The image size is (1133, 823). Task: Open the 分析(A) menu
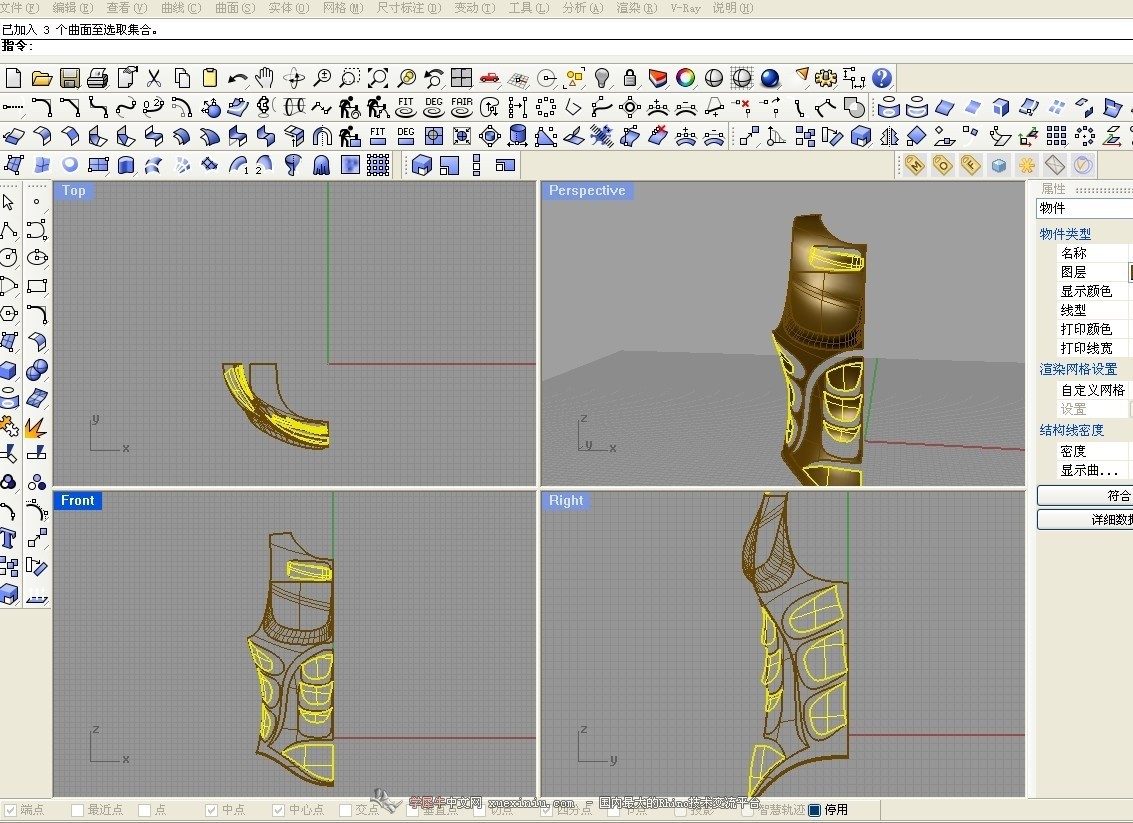click(x=582, y=8)
